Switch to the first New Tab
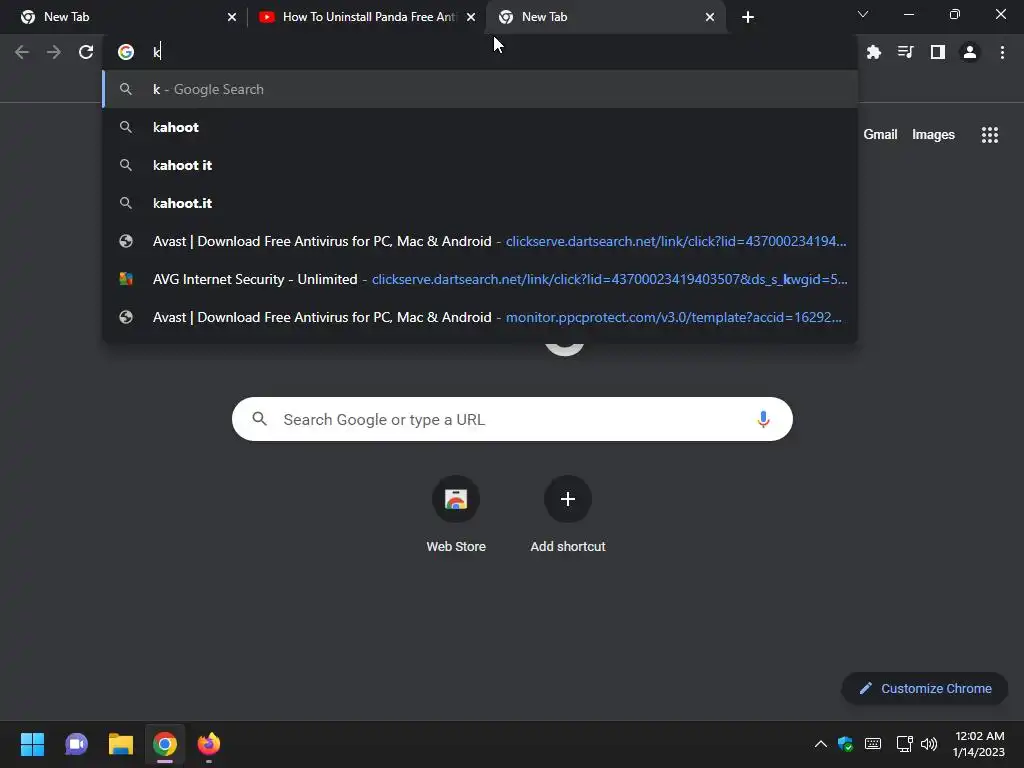 pos(124,17)
